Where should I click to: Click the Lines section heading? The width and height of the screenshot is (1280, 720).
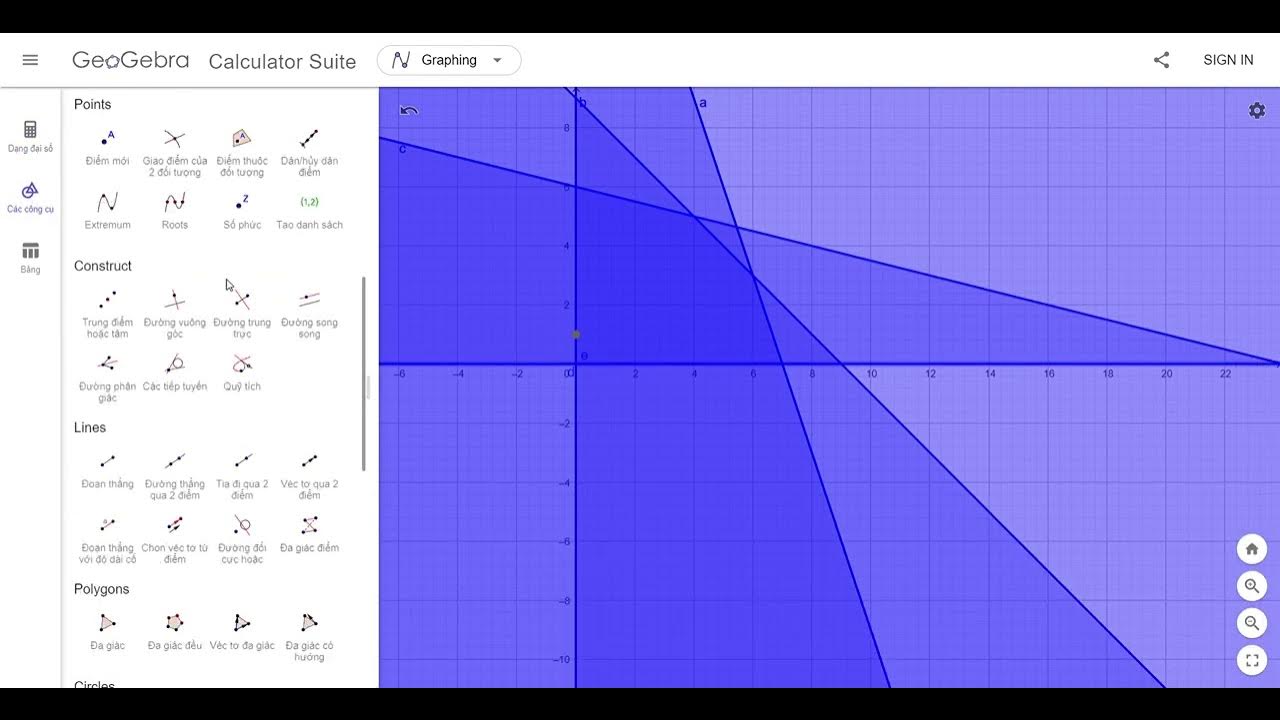pyautogui.click(x=90, y=427)
